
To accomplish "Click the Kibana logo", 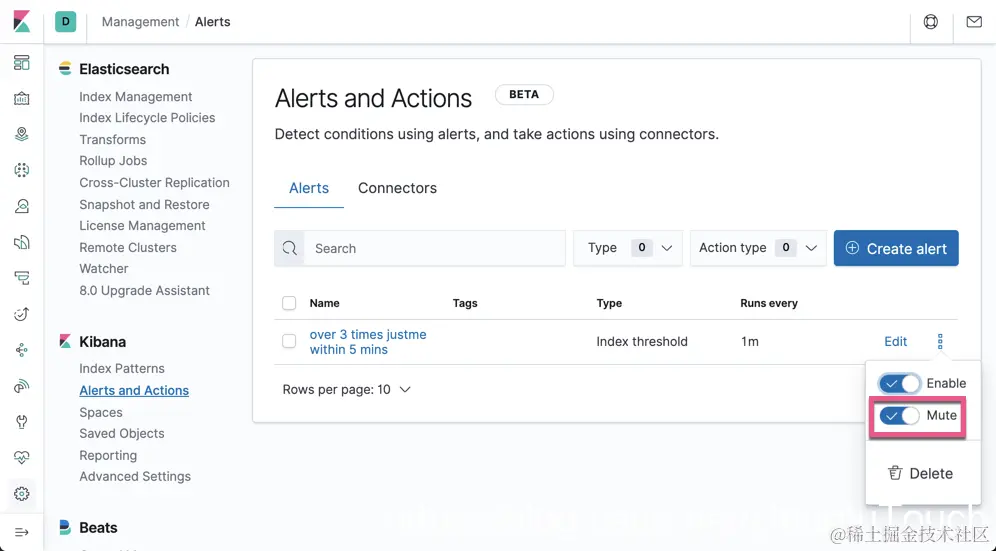I will pyautogui.click(x=22, y=22).
